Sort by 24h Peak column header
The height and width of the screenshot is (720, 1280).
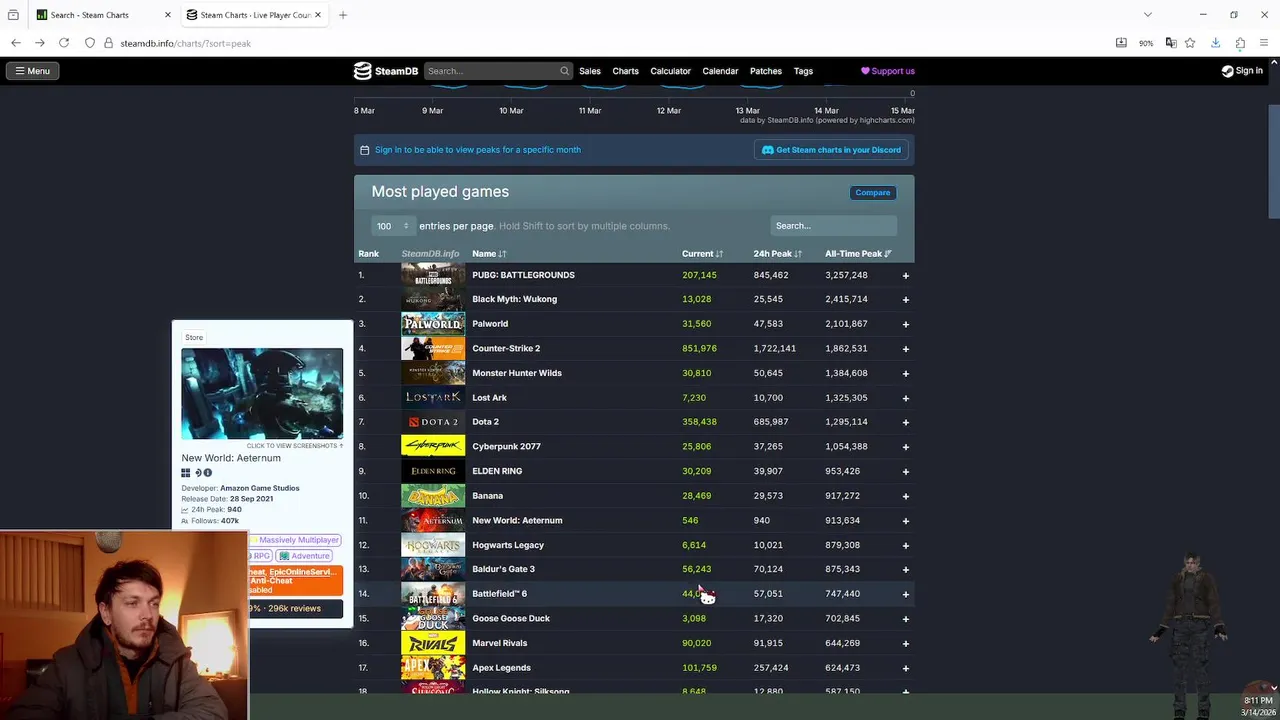point(777,254)
